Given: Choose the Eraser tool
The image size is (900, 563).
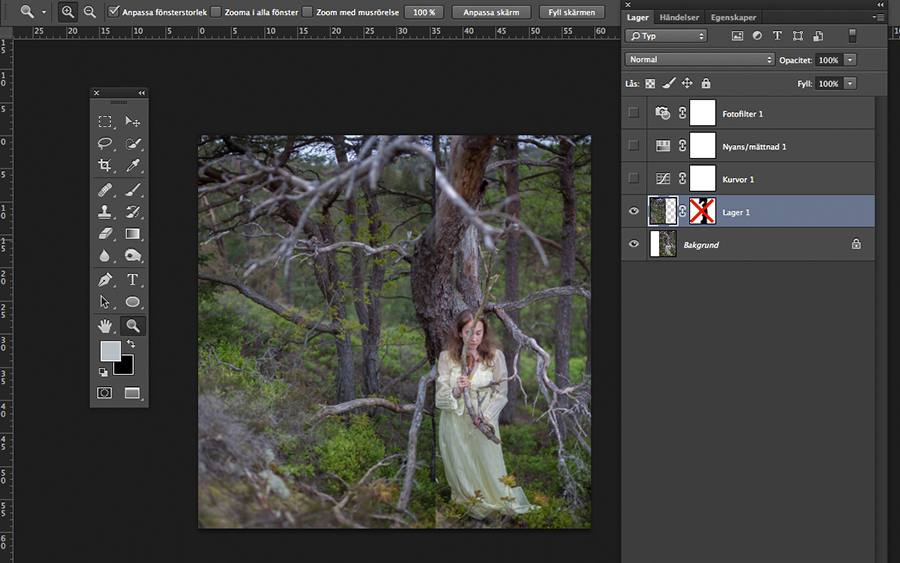Looking at the screenshot, I should click(105, 234).
